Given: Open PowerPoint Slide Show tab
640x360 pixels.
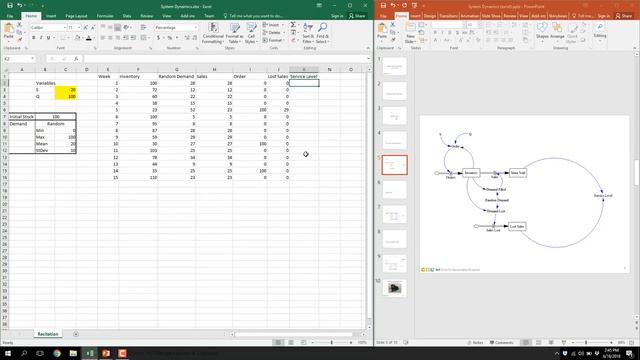Looking at the screenshot, I should [491, 16].
